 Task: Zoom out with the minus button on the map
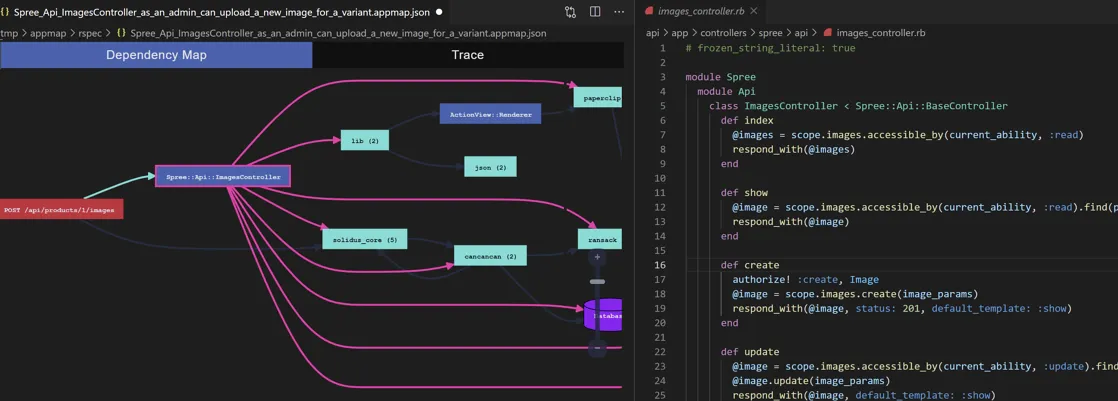(598, 349)
